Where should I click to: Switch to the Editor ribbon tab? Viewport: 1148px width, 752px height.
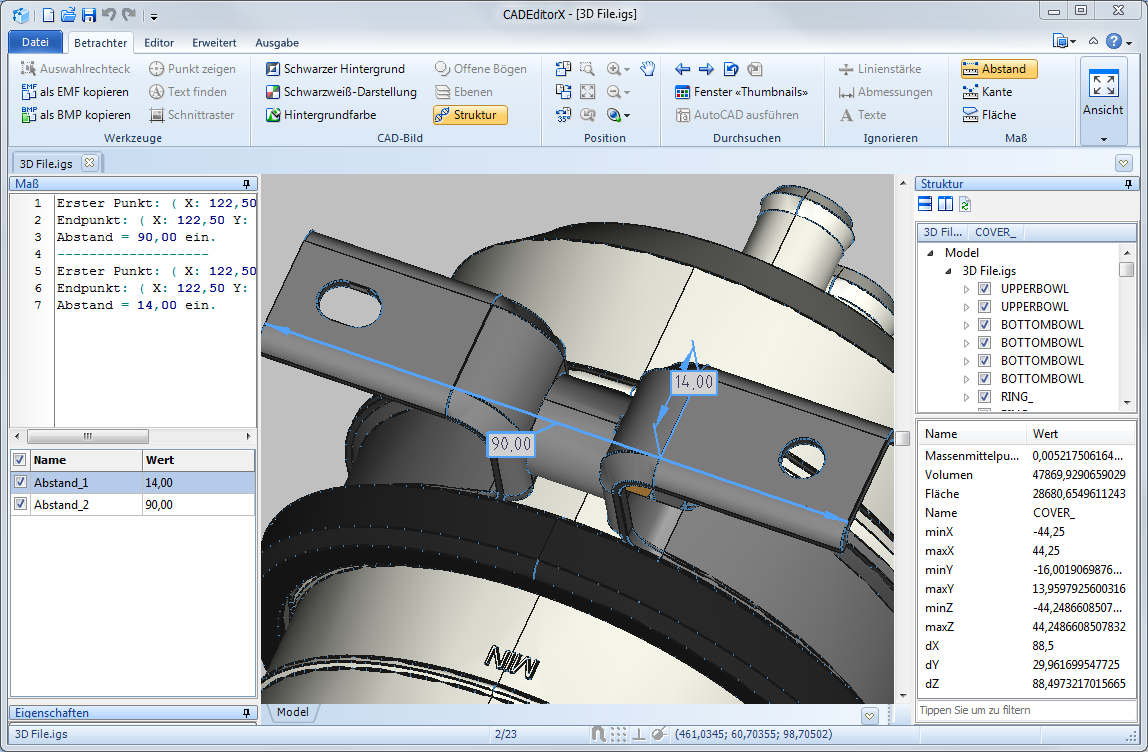(158, 43)
